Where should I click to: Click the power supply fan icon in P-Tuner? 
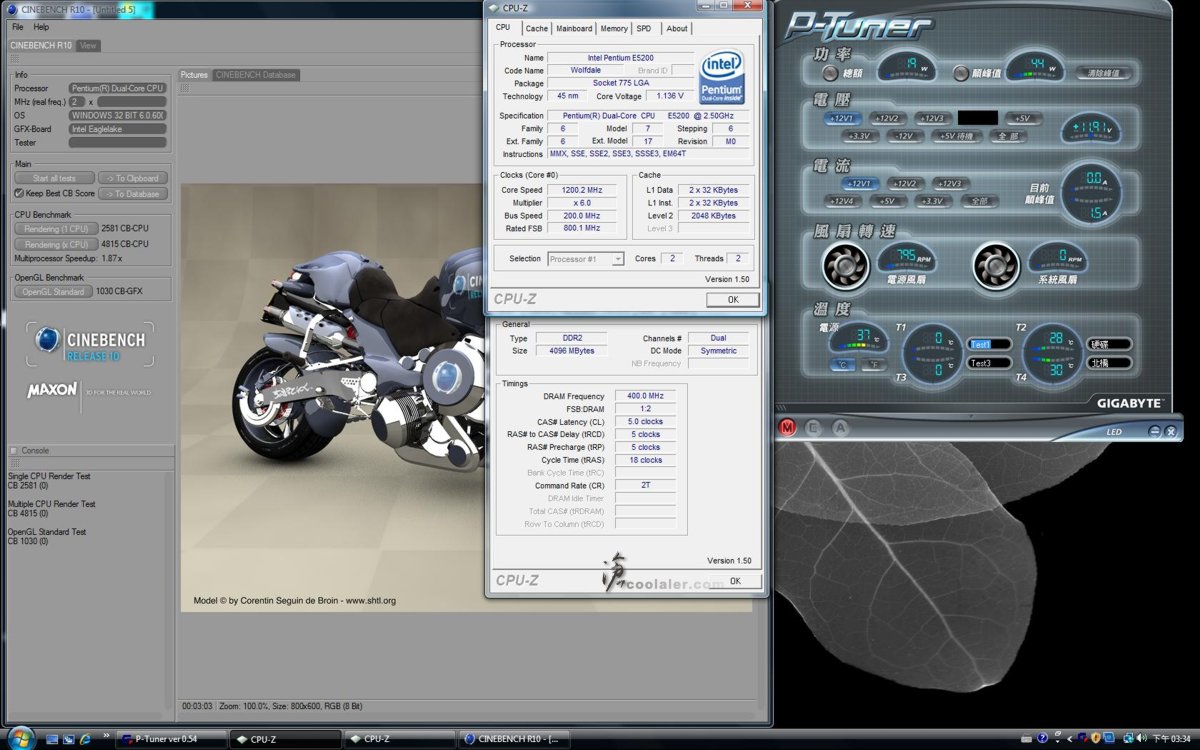846,266
